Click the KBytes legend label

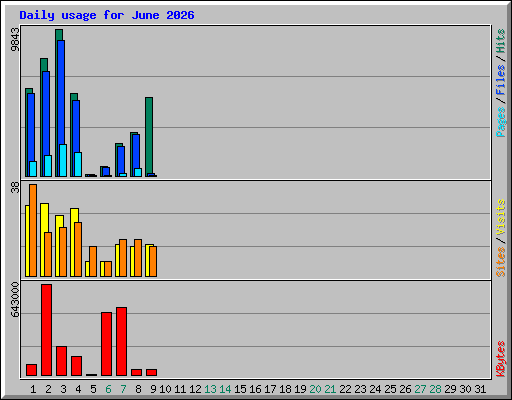click(x=501, y=359)
